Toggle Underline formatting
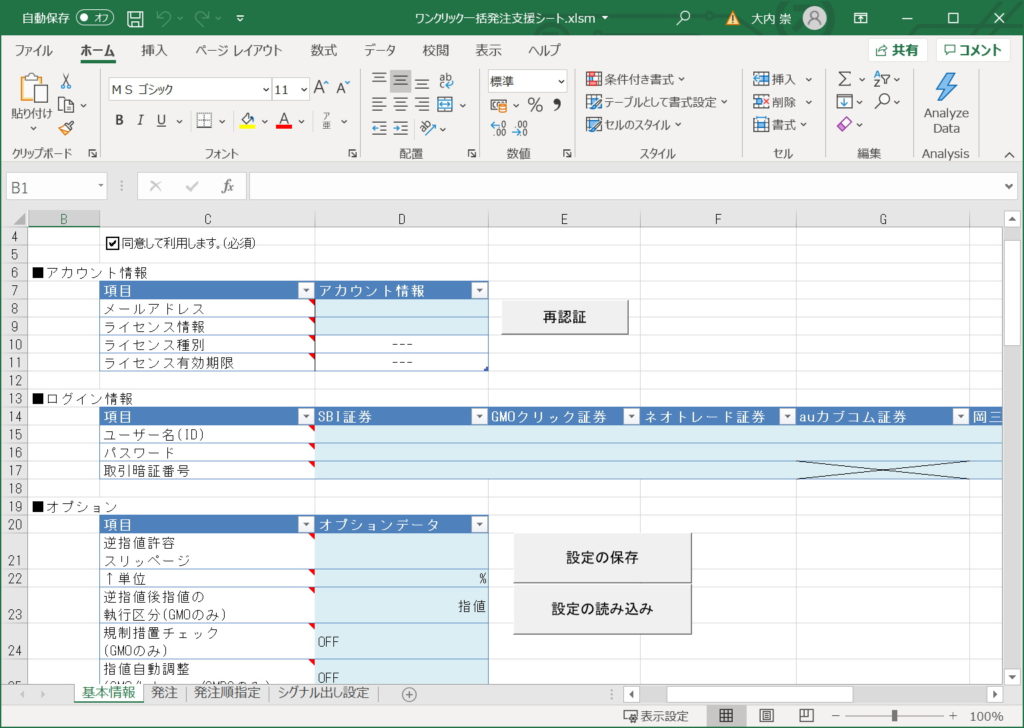Image resolution: width=1024 pixels, height=728 pixels. click(x=161, y=120)
